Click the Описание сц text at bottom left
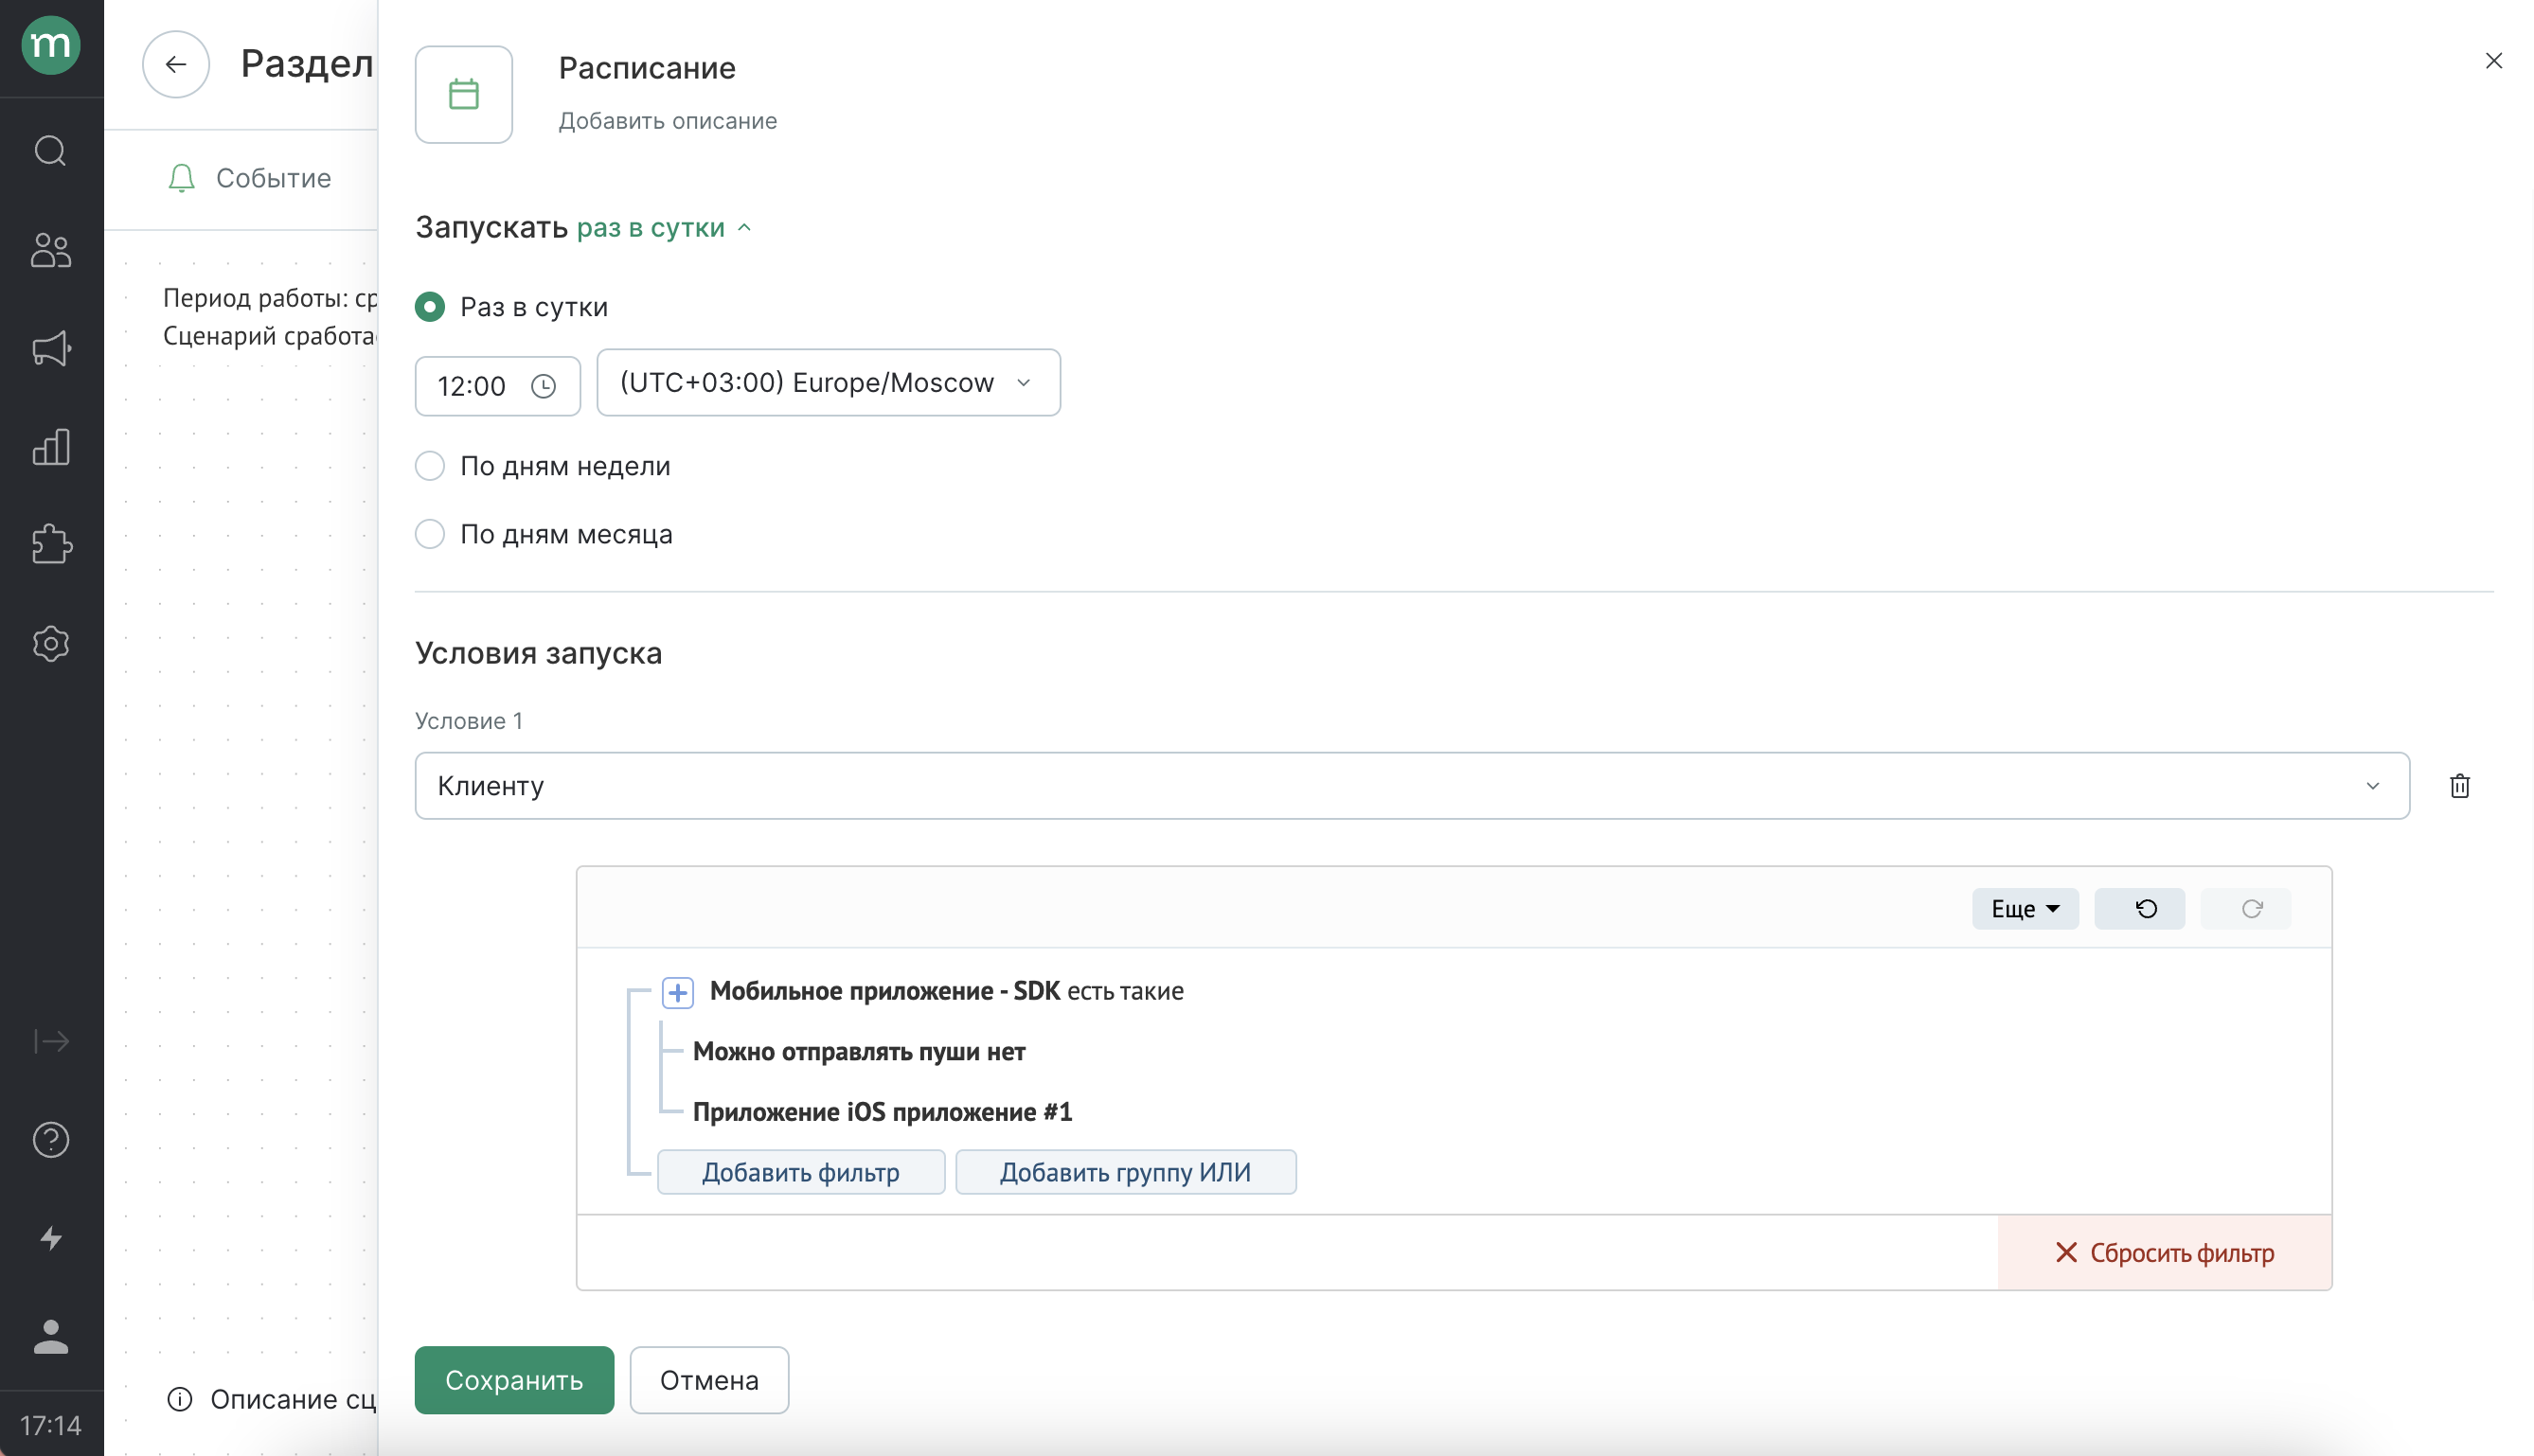The height and width of the screenshot is (1456, 2534). tap(293, 1399)
